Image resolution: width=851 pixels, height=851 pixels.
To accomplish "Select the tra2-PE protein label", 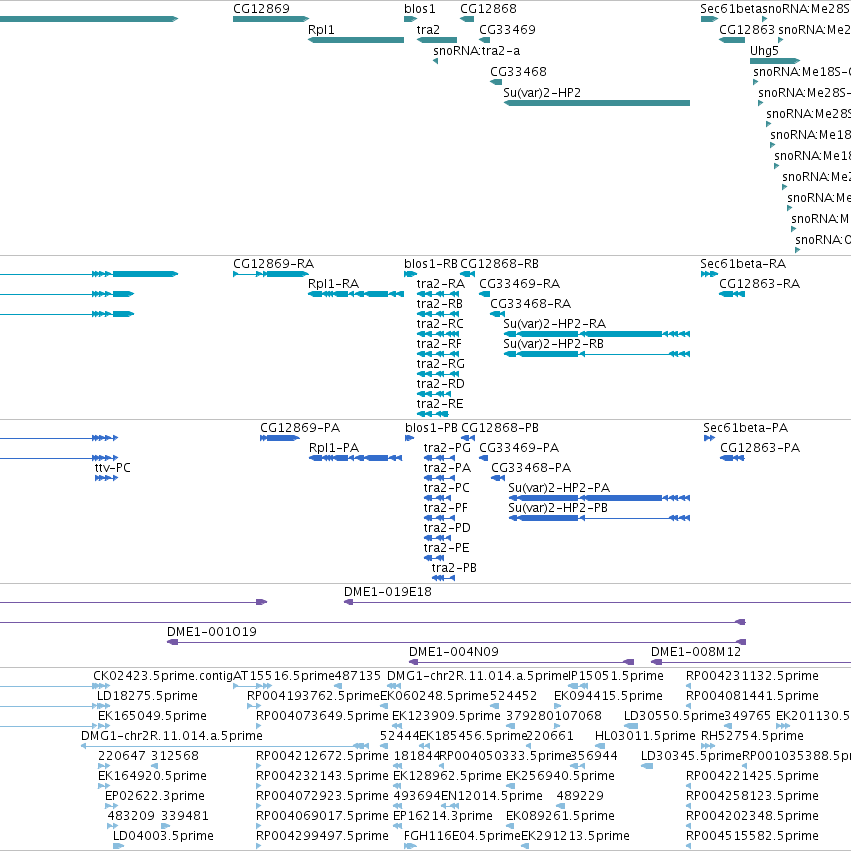I will coord(447,548).
